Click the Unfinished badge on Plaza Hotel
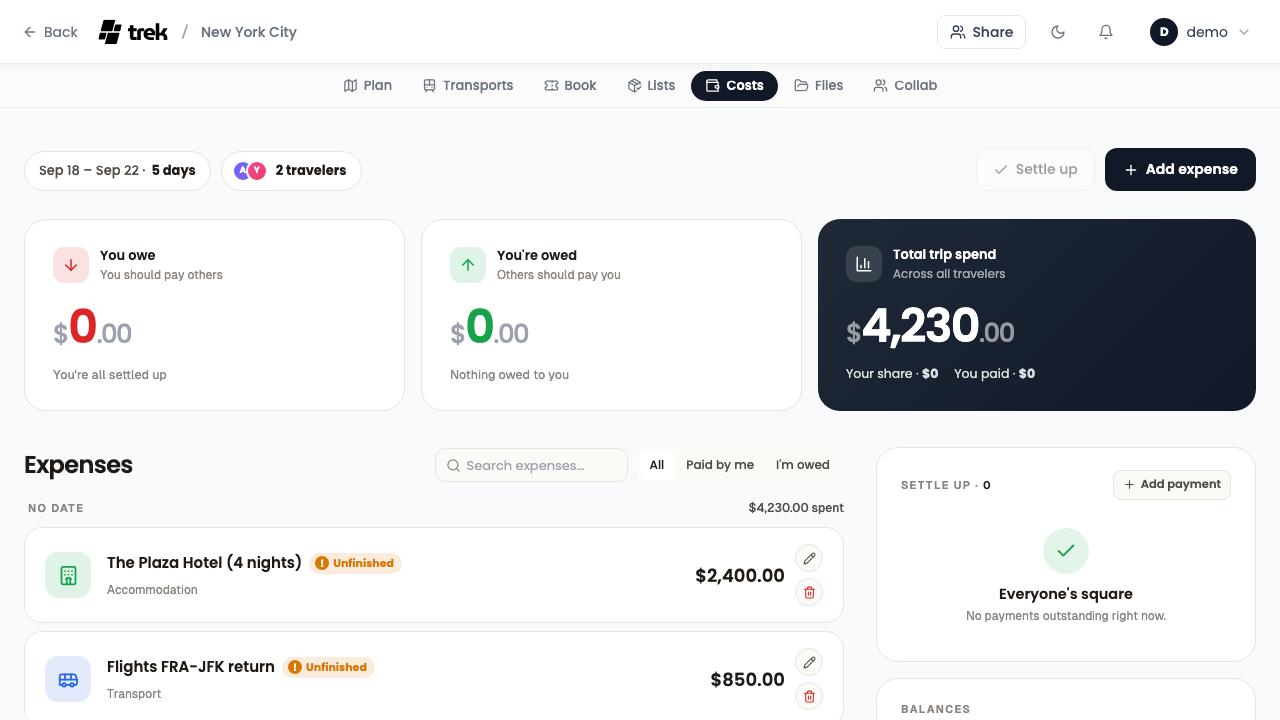The image size is (1280, 720). pyautogui.click(x=355, y=563)
